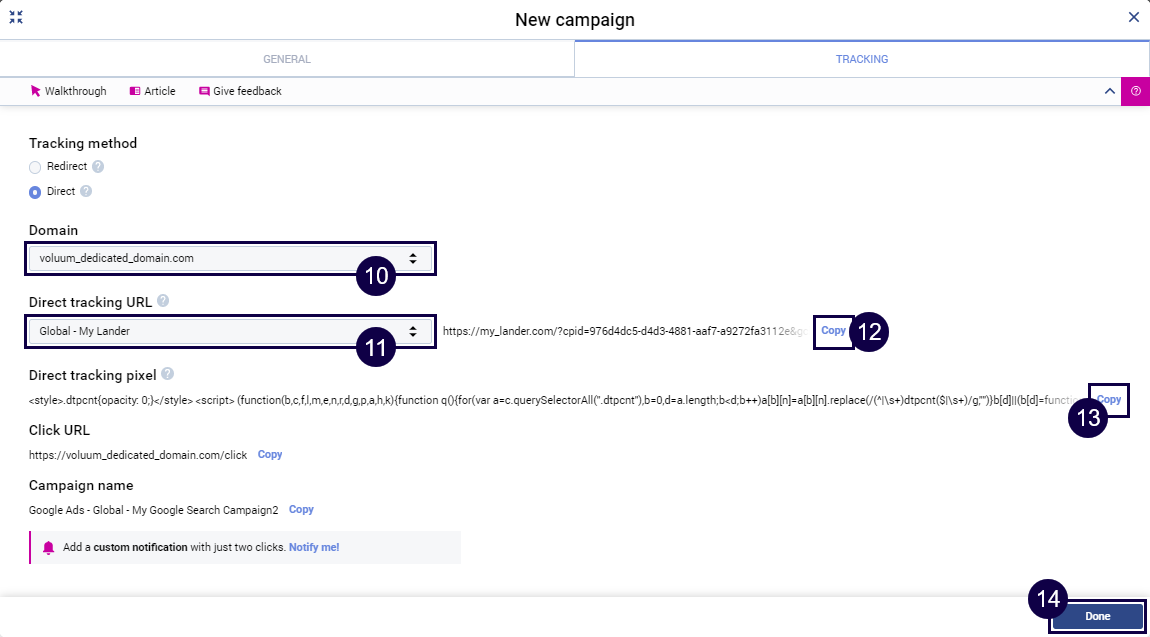This screenshot has width=1150, height=637.
Task: Click help icon next to Redirect option
Action: (98, 167)
